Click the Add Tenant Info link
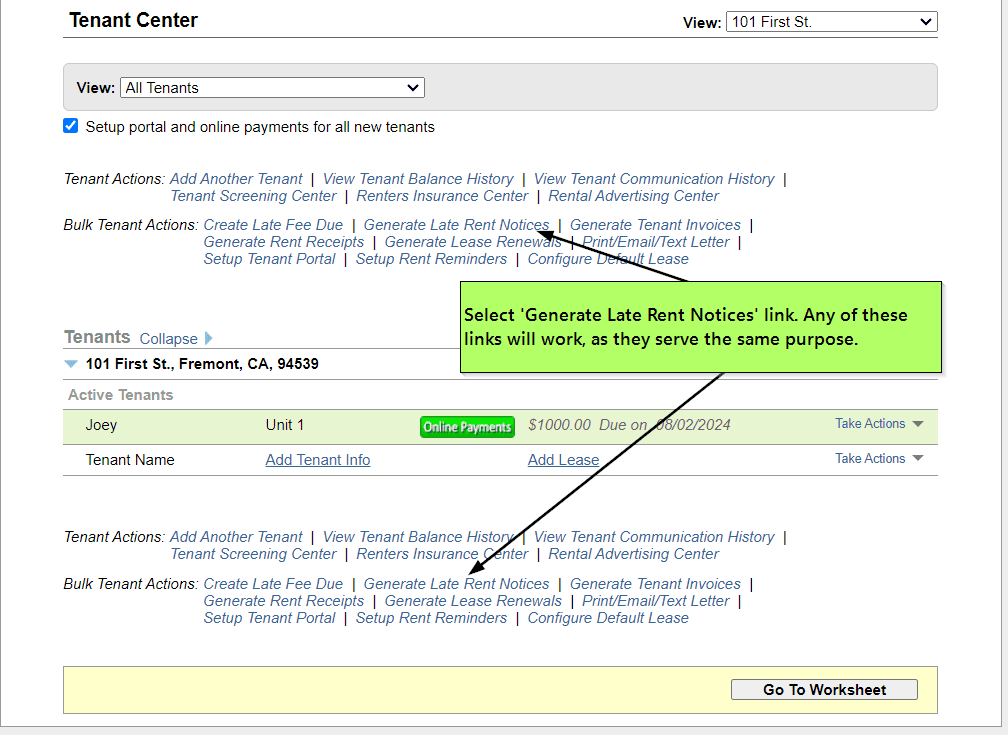 point(318,460)
